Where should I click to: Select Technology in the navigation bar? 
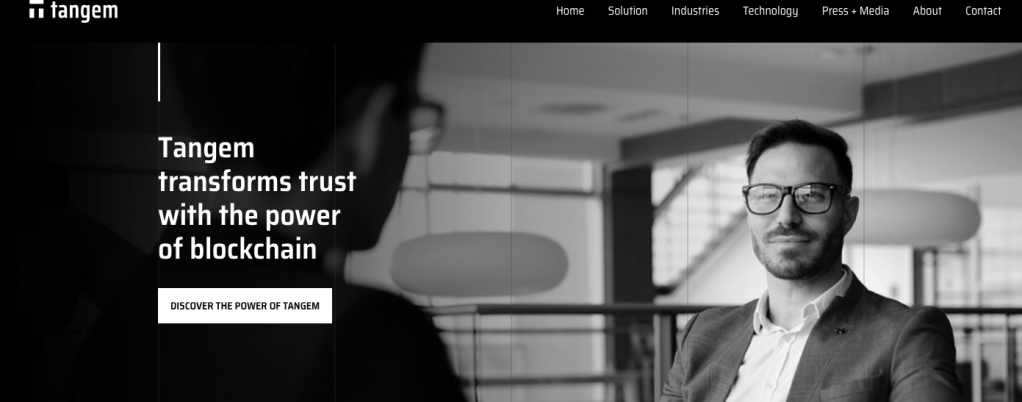click(770, 11)
